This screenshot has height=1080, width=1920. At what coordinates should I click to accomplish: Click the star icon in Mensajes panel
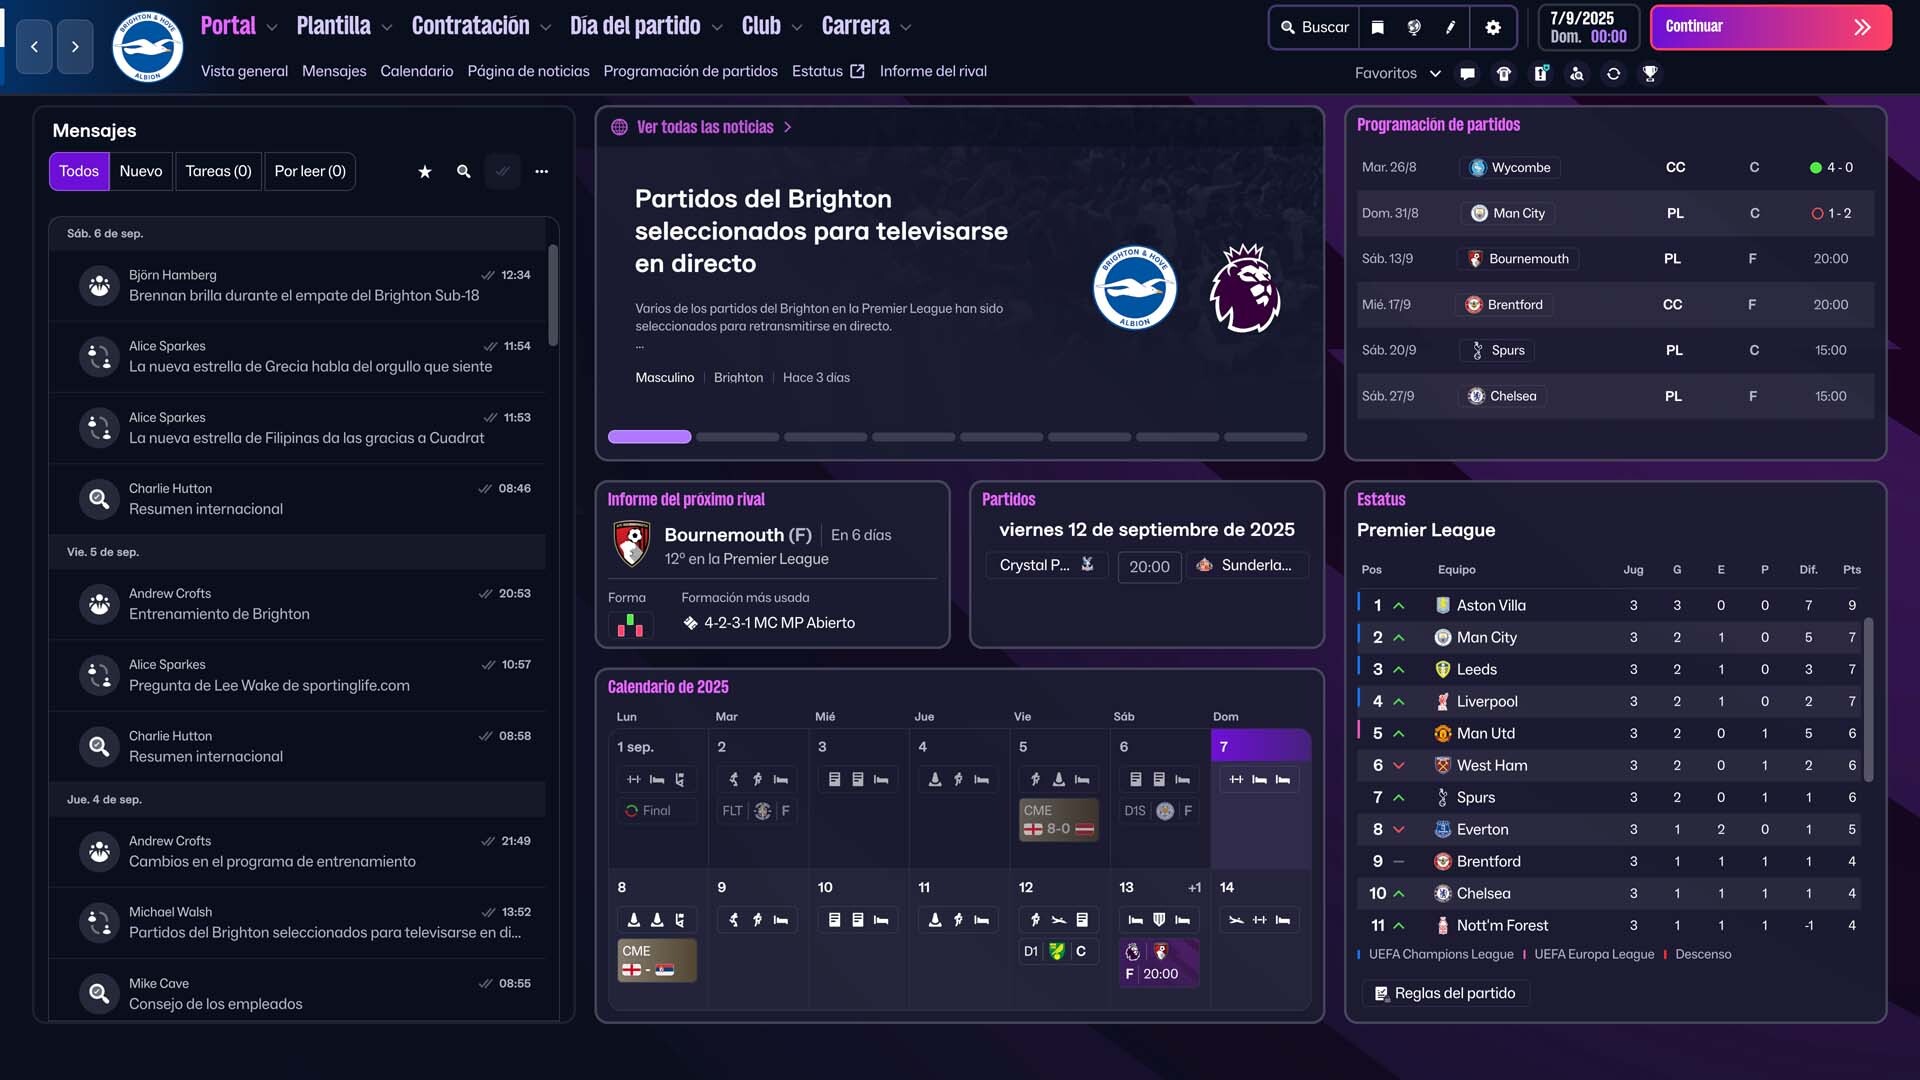[x=425, y=171]
